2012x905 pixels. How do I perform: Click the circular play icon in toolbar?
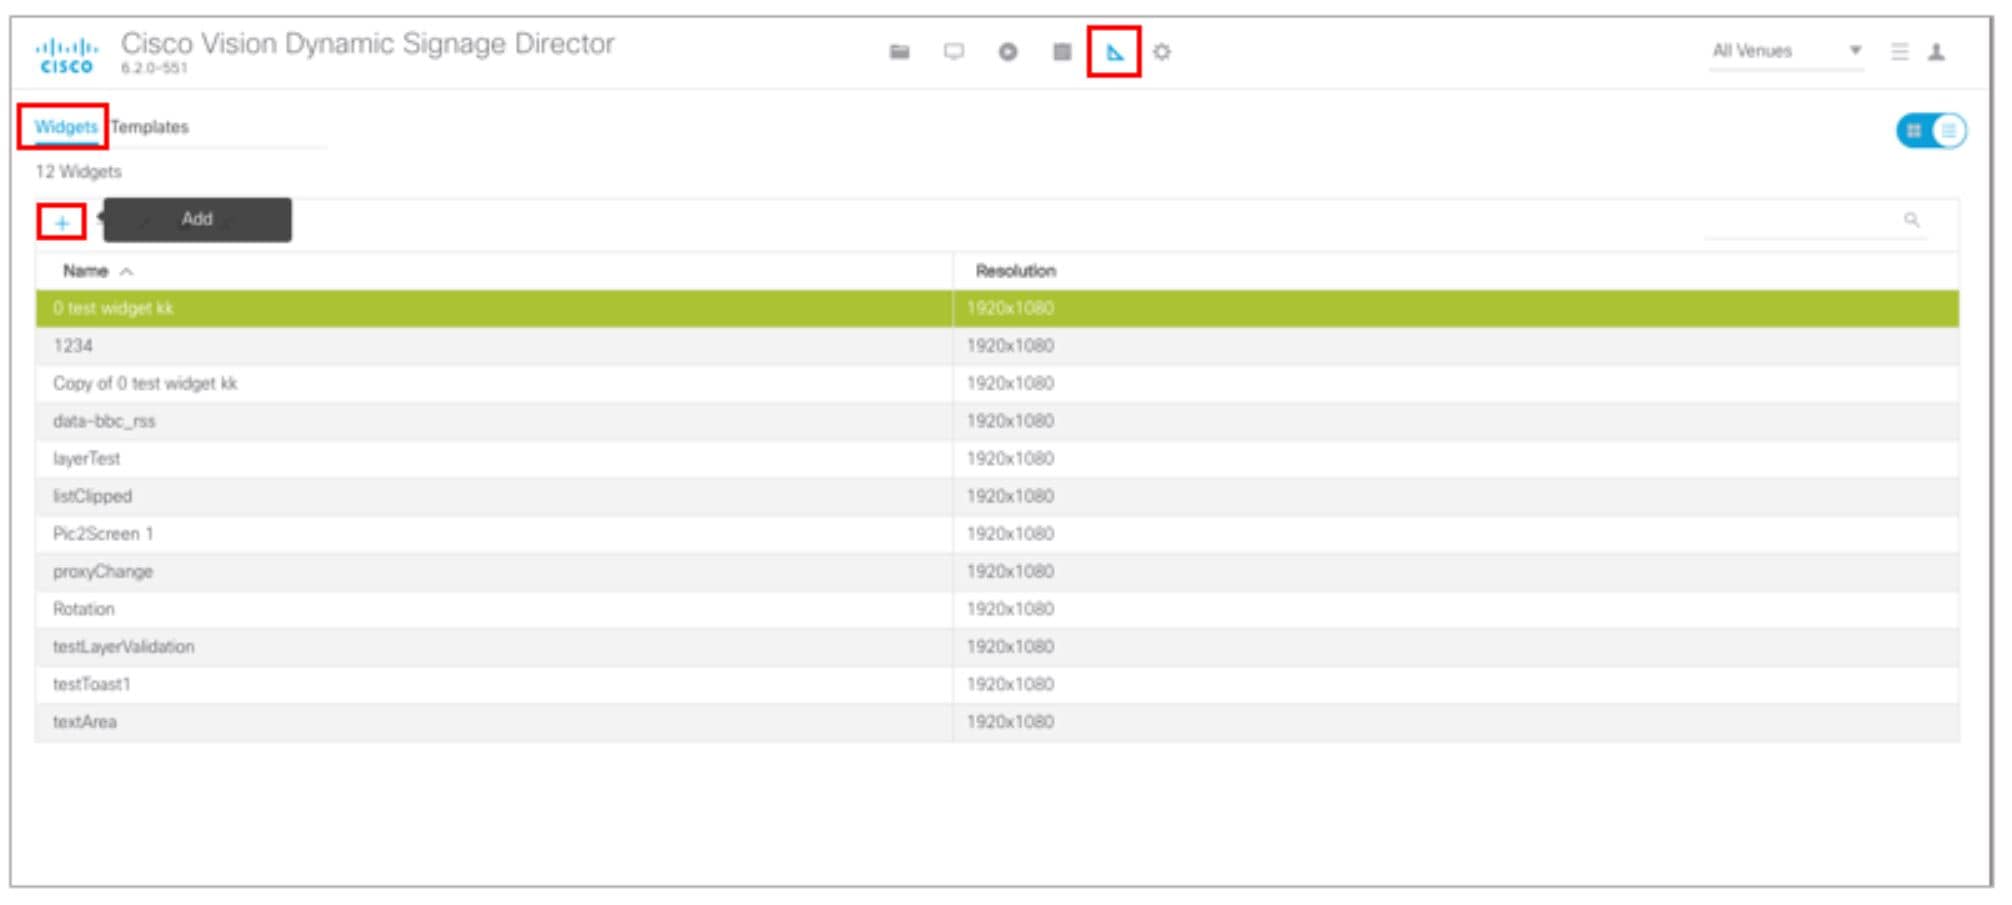tap(1007, 50)
